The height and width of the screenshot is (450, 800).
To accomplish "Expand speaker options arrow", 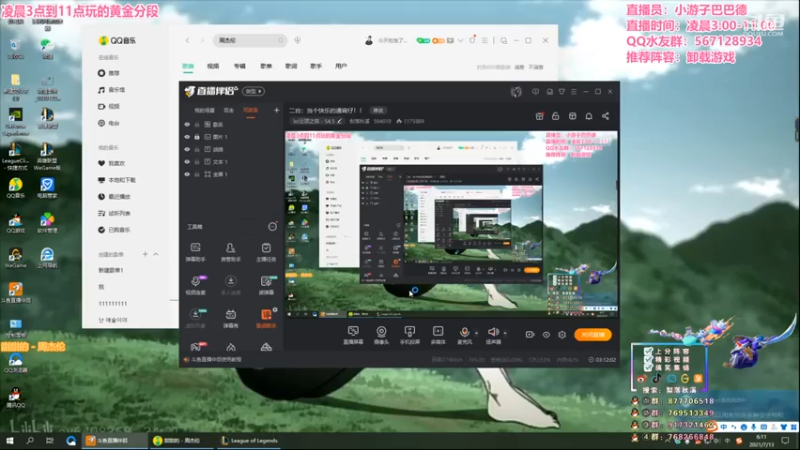I will [505, 333].
